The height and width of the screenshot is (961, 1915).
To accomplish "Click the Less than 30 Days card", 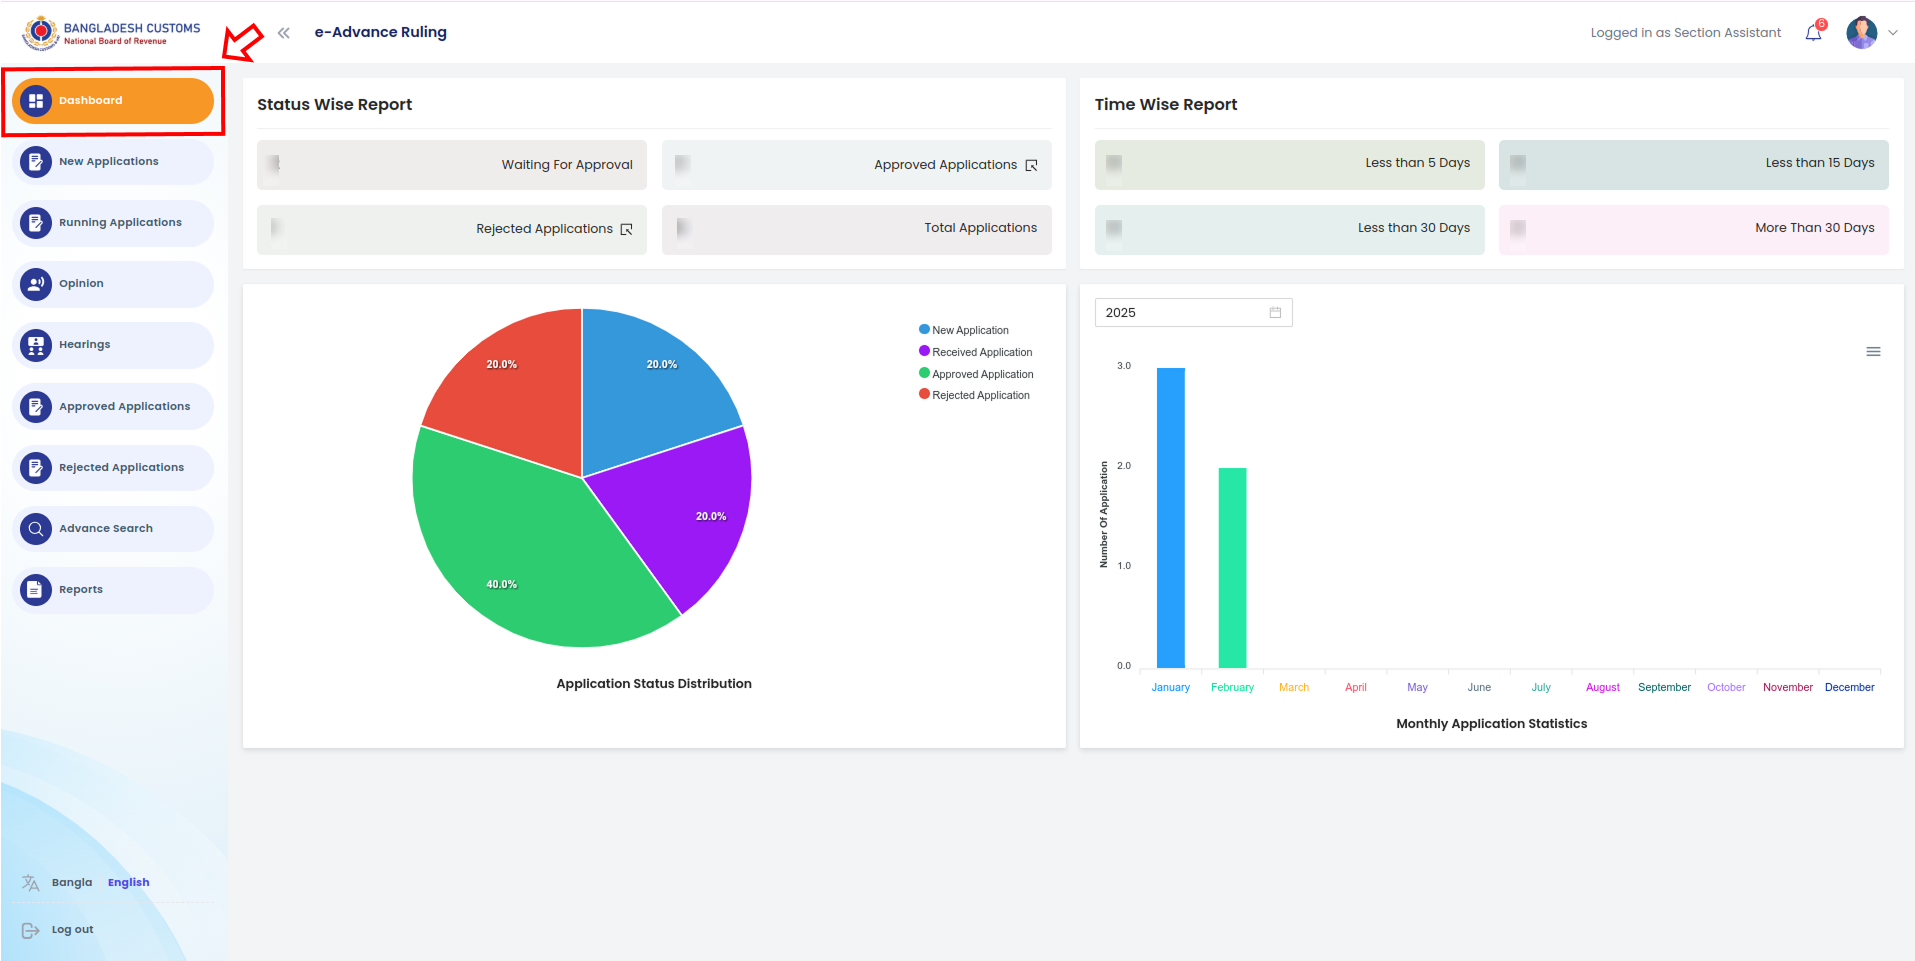I will 1289,229.
